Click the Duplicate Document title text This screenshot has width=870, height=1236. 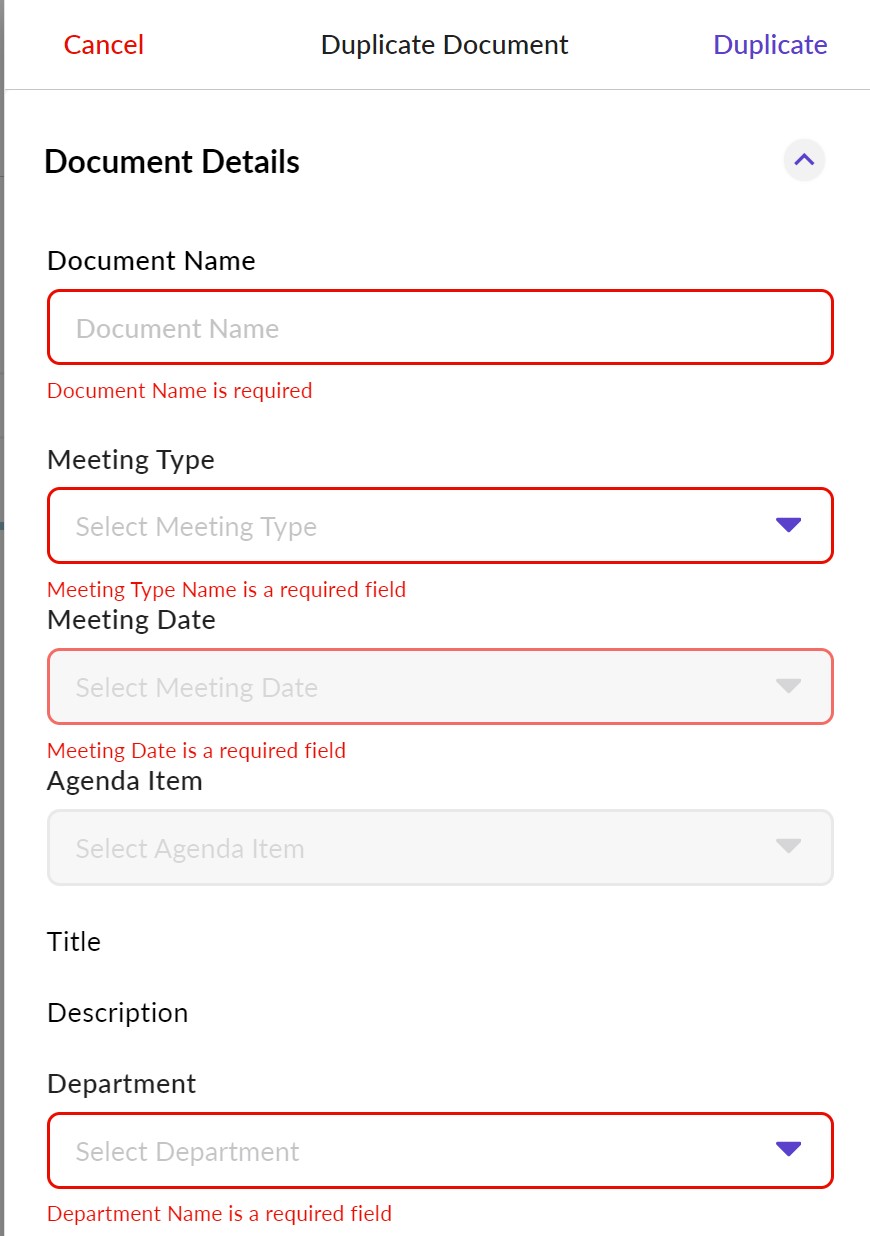click(444, 45)
